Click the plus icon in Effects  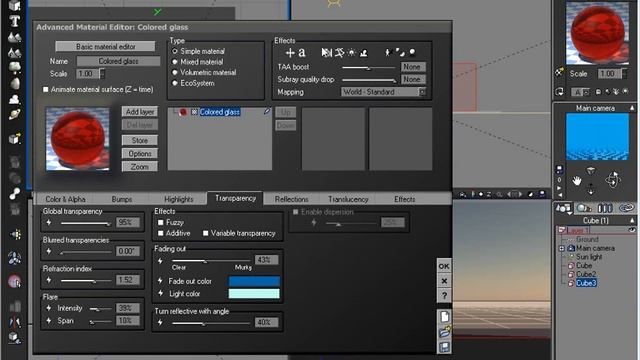coord(290,53)
